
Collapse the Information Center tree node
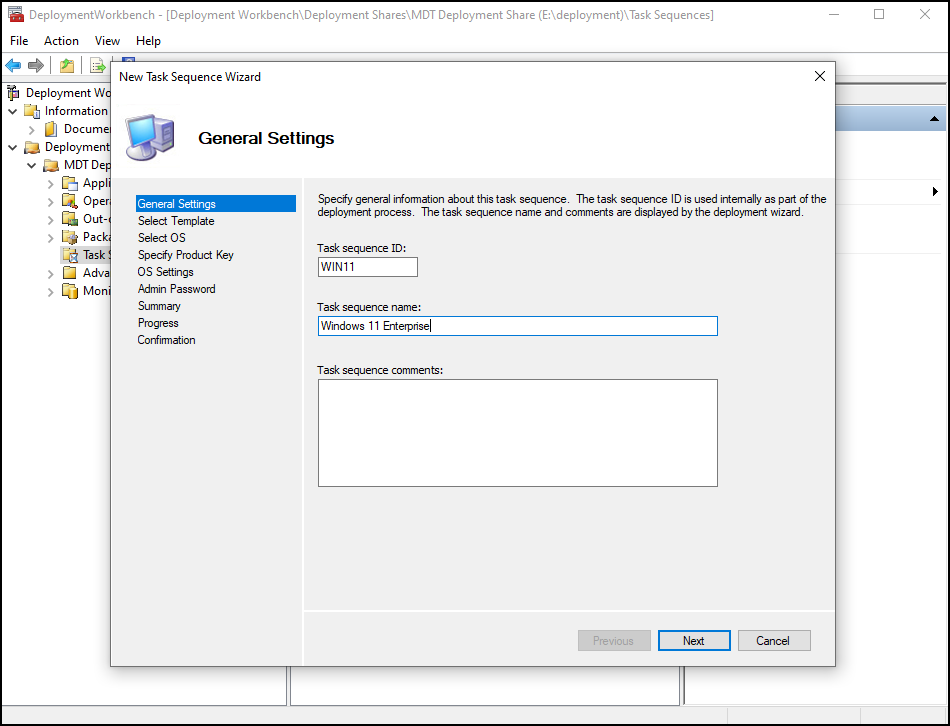coord(13,111)
